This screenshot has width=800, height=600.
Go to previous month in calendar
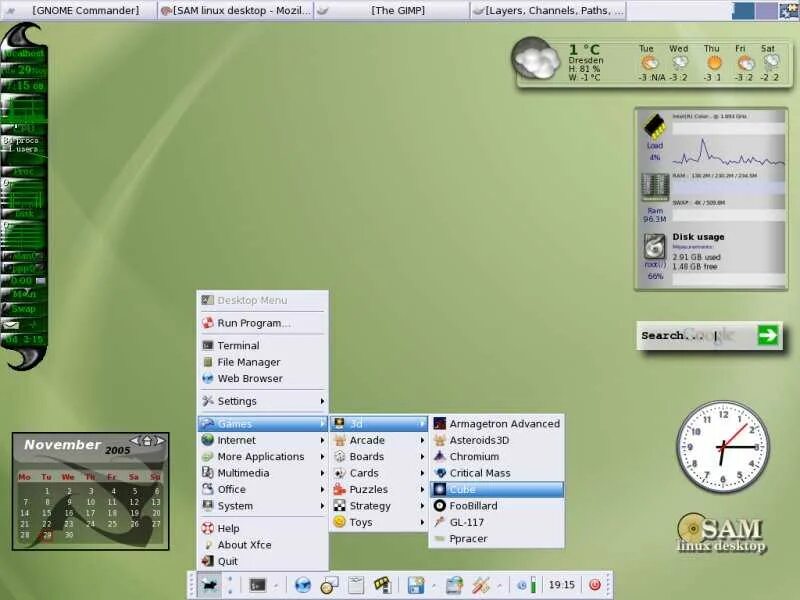[x=135, y=440]
